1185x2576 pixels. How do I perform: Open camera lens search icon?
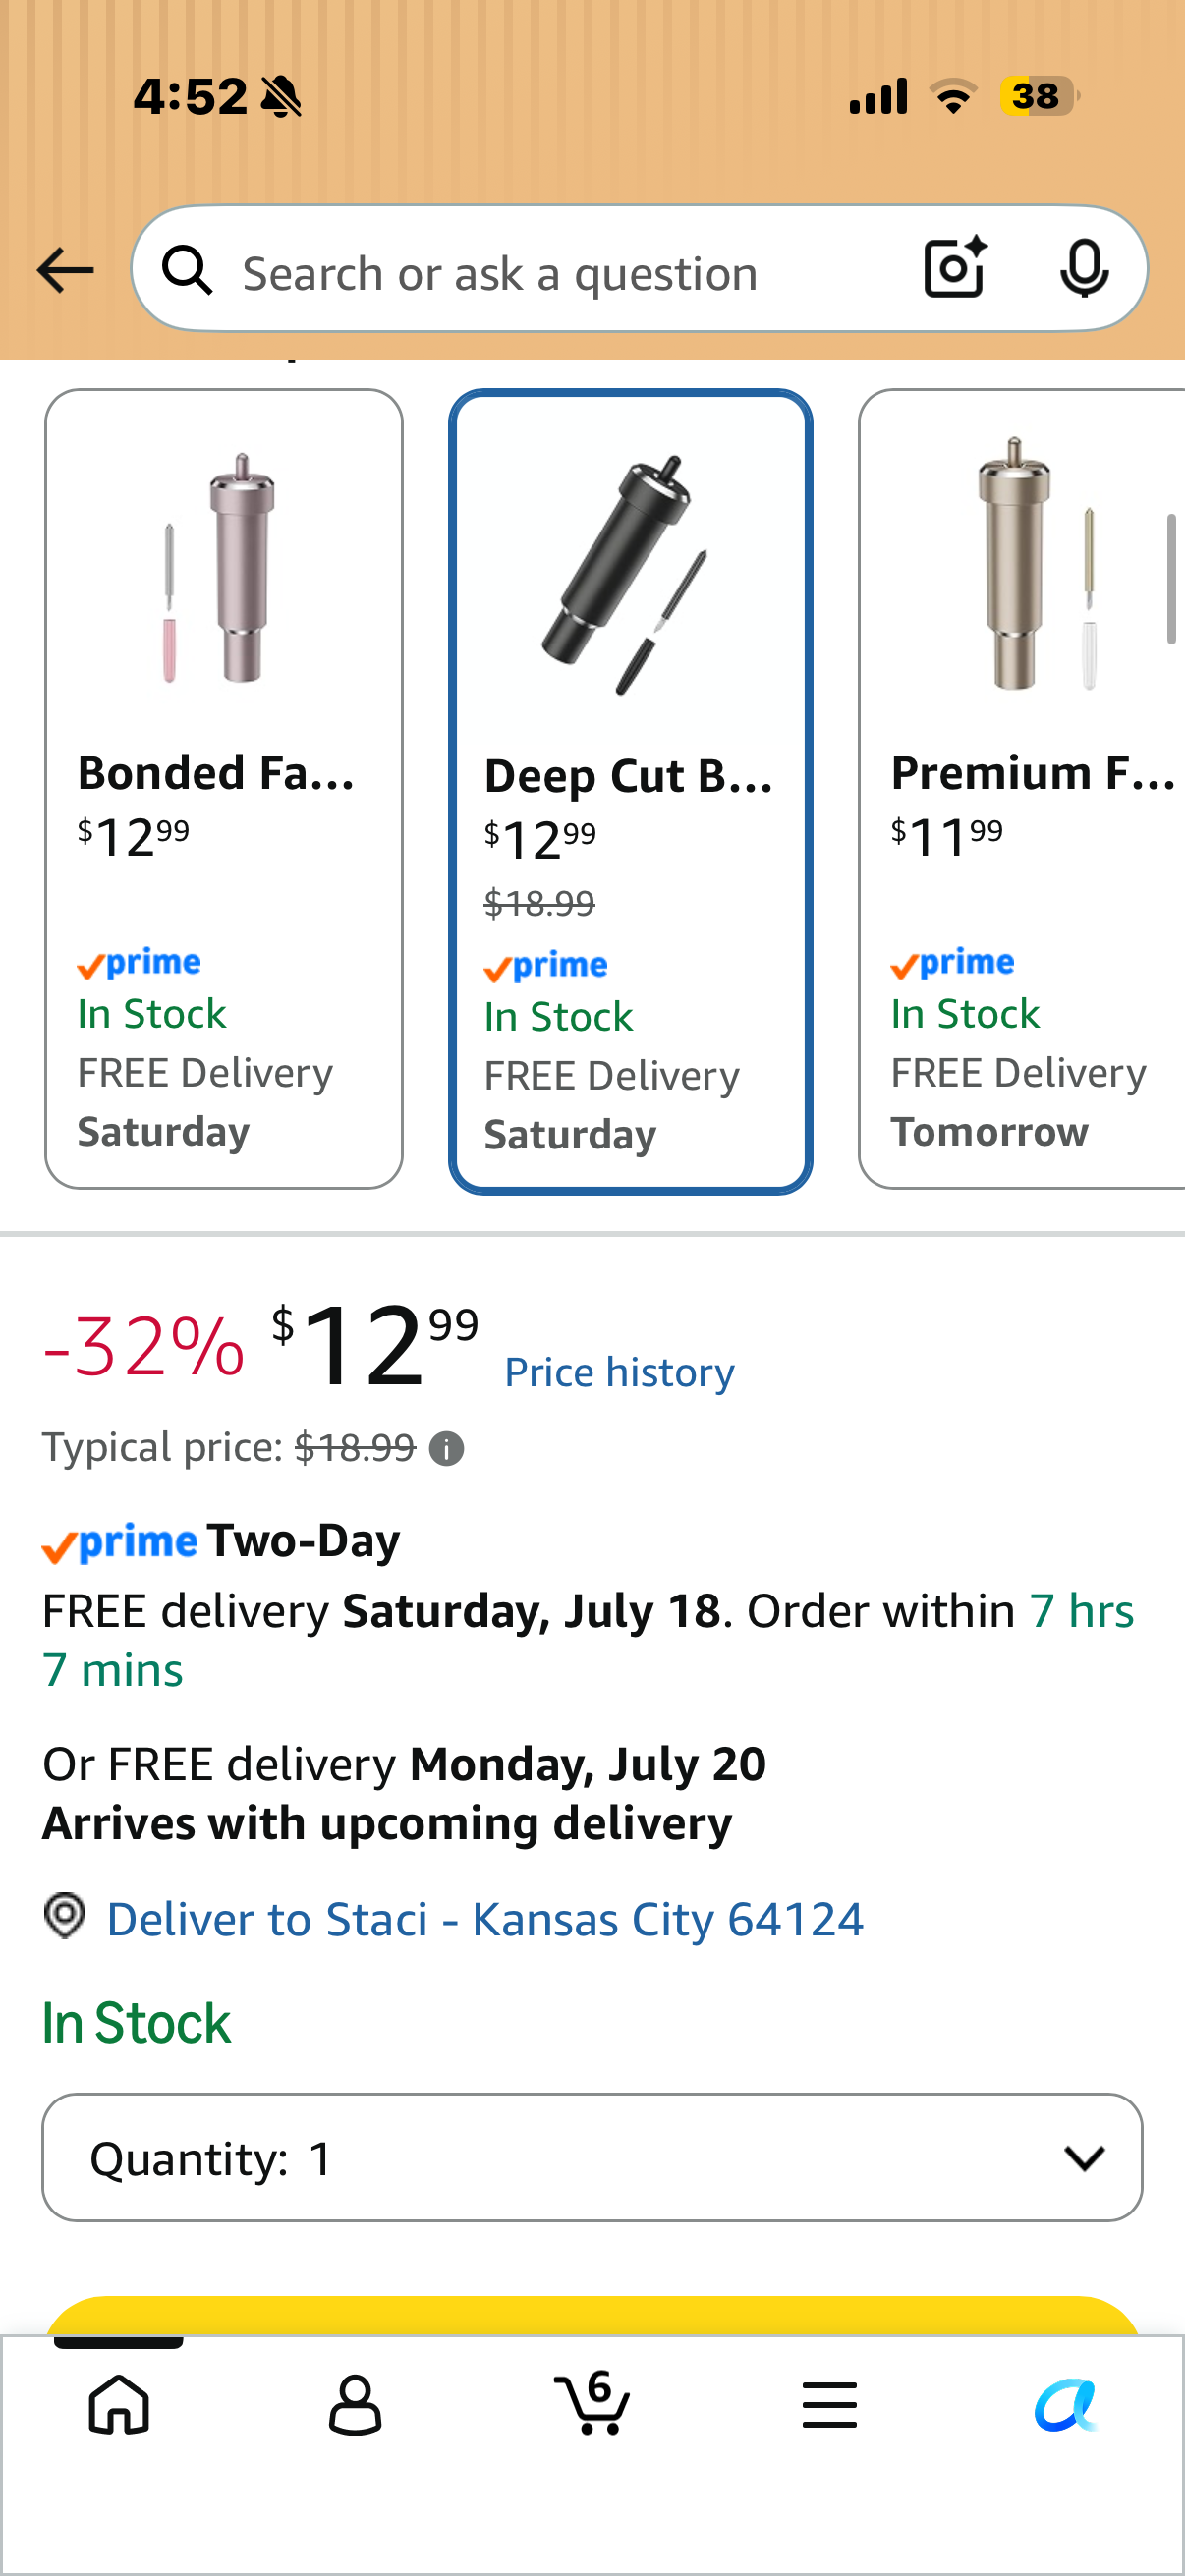pyautogui.click(x=955, y=268)
